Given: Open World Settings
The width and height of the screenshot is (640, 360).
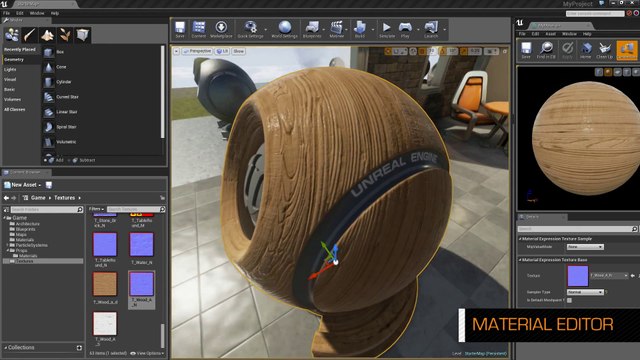Looking at the screenshot, I should pos(284,29).
